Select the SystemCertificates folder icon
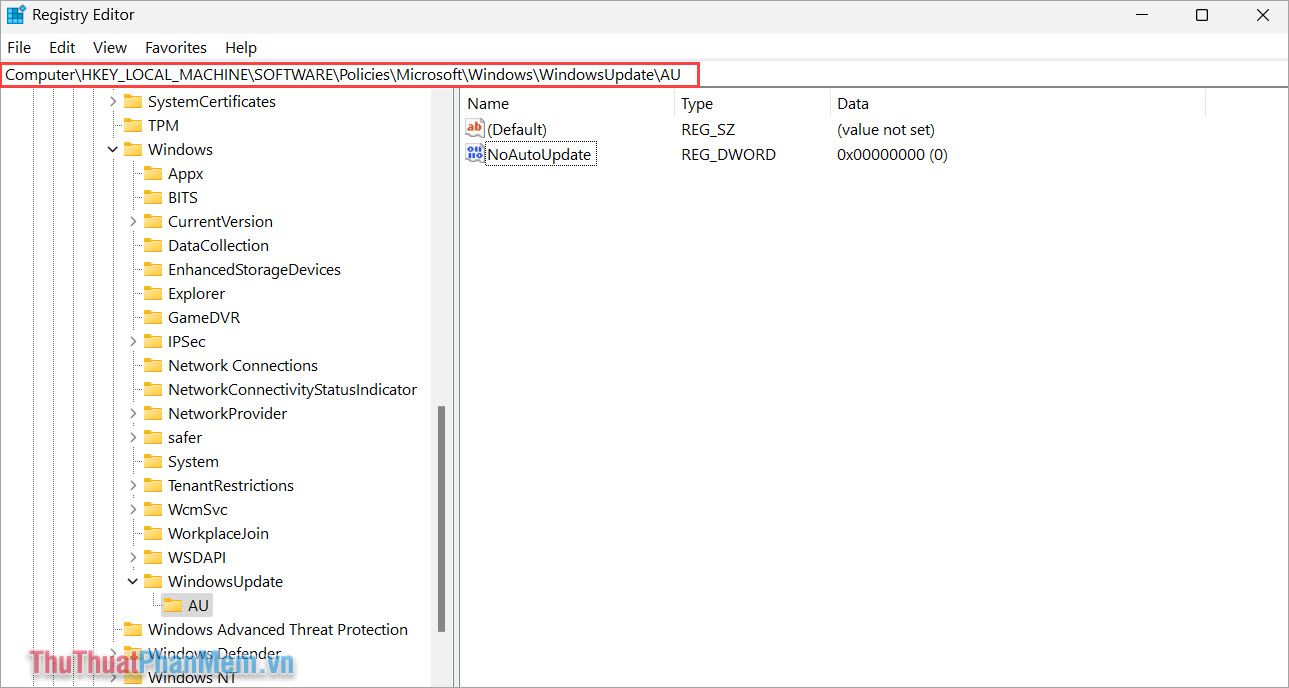 tap(134, 101)
